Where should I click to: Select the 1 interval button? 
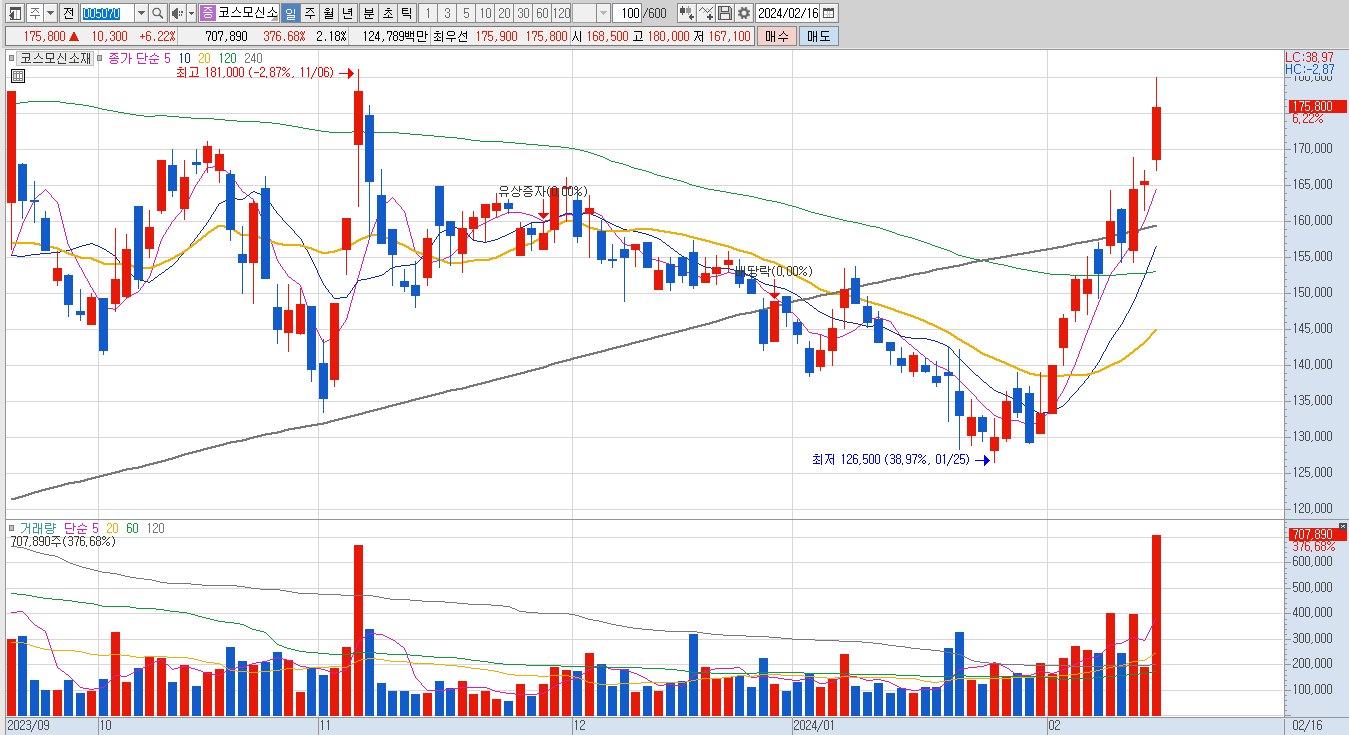[427, 13]
